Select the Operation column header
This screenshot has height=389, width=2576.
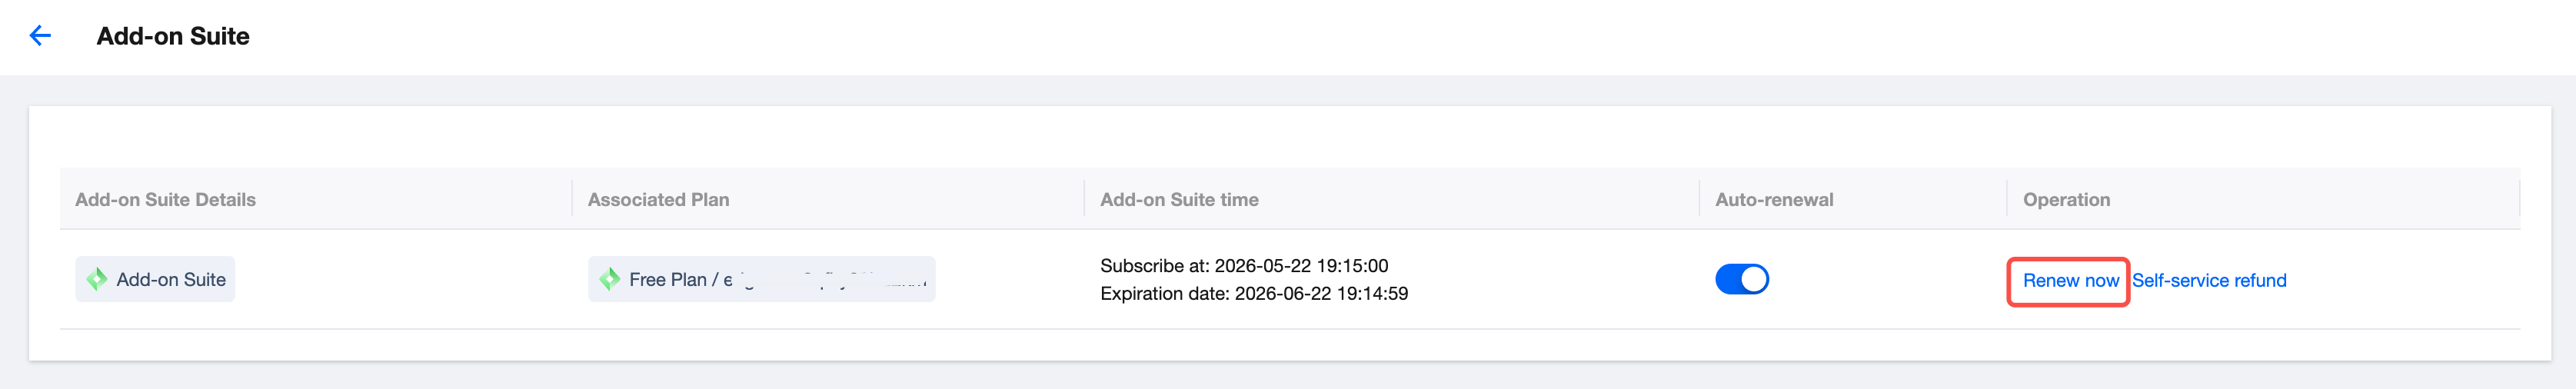(x=2066, y=200)
